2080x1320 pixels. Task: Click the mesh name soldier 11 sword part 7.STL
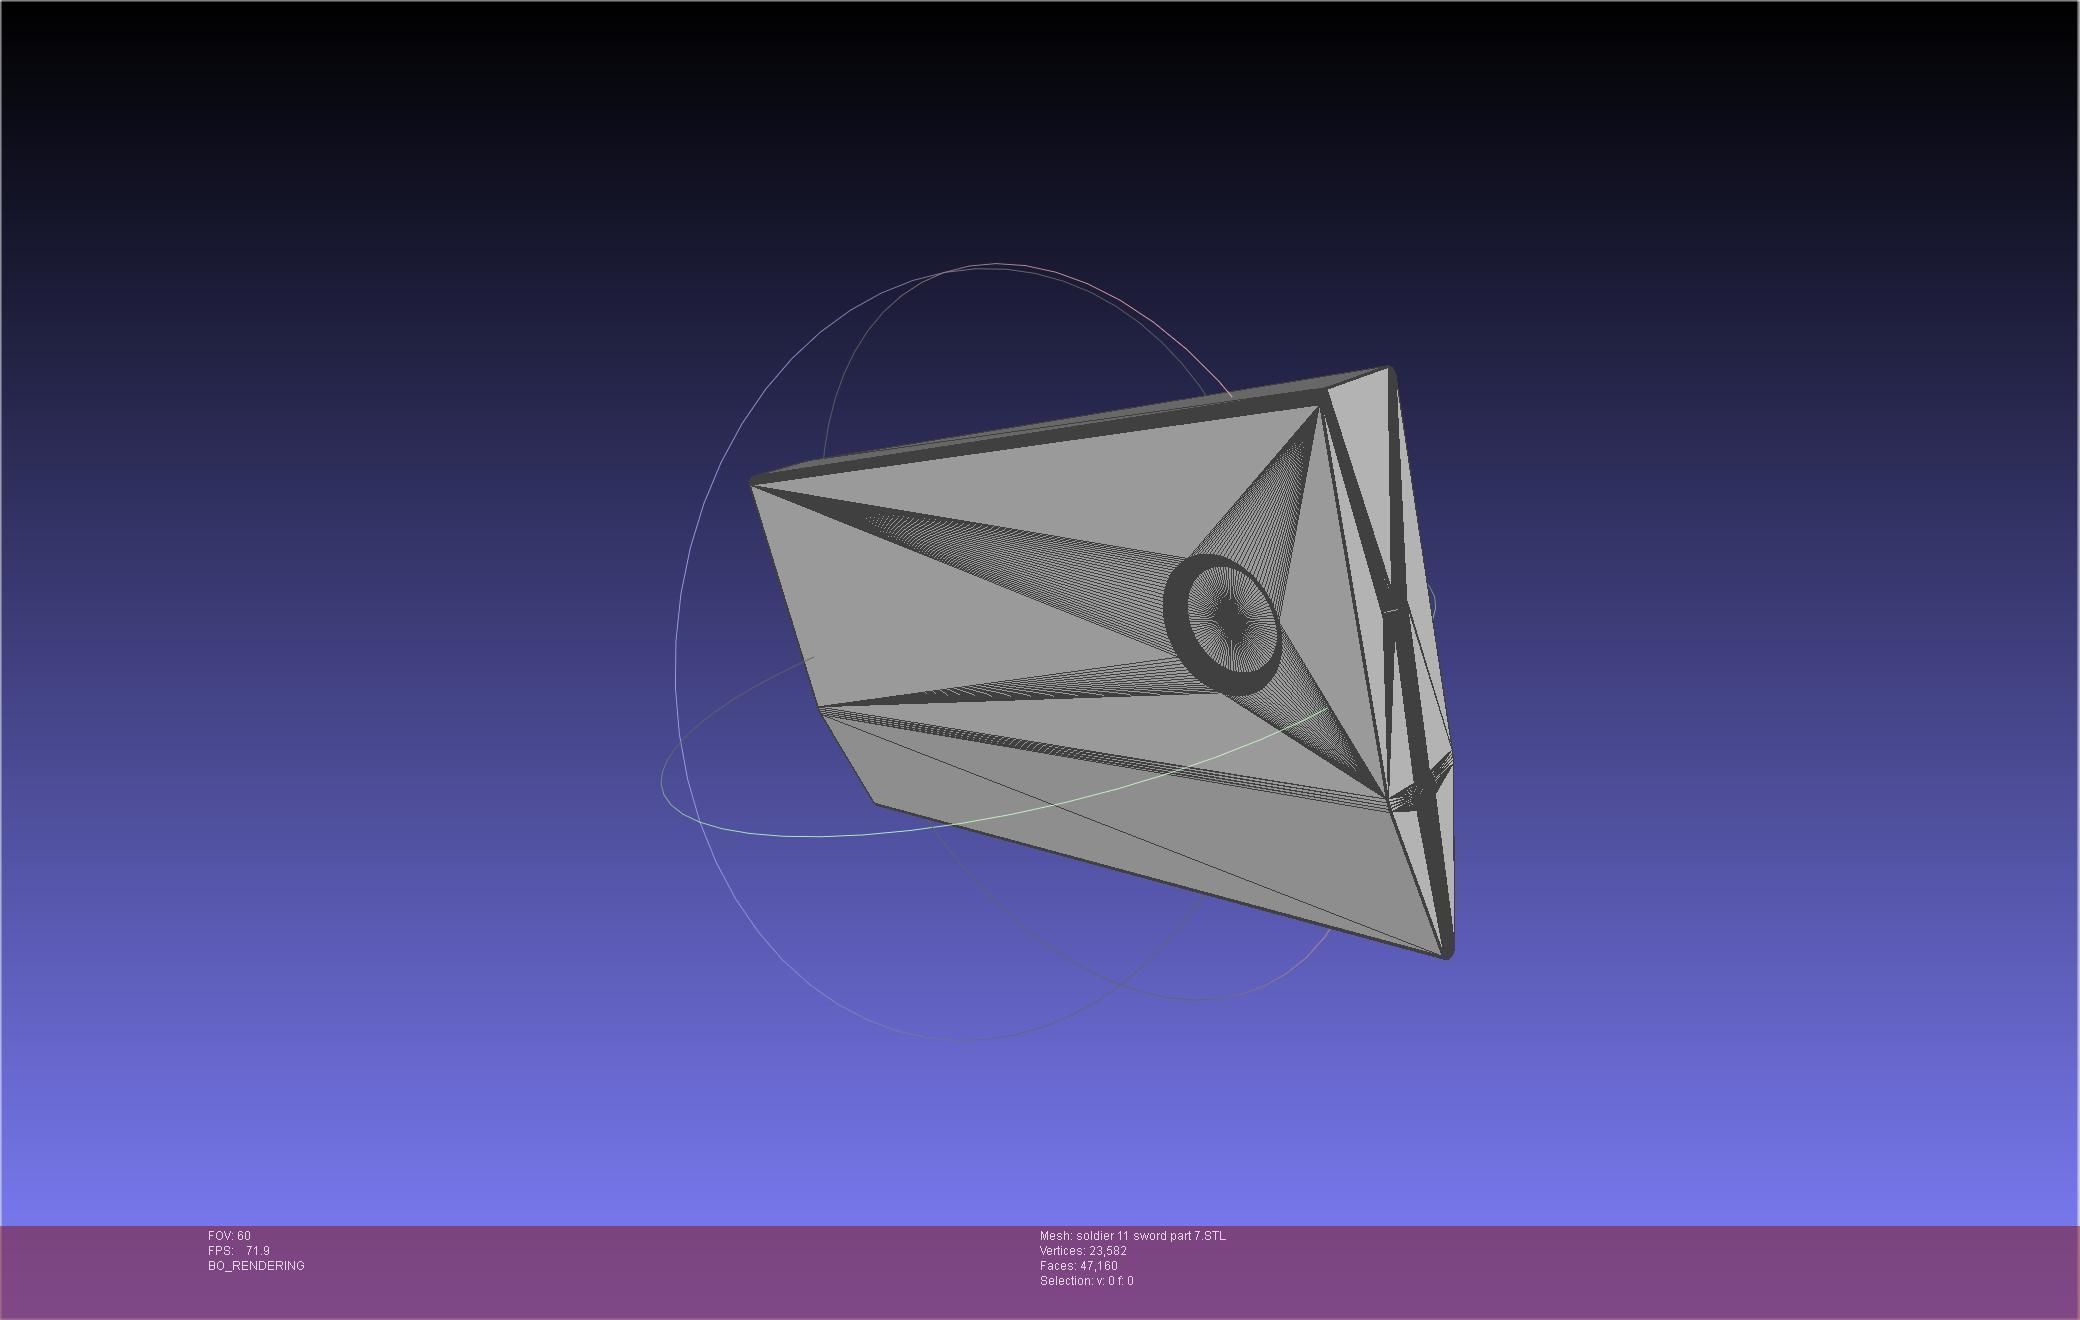point(1132,1236)
